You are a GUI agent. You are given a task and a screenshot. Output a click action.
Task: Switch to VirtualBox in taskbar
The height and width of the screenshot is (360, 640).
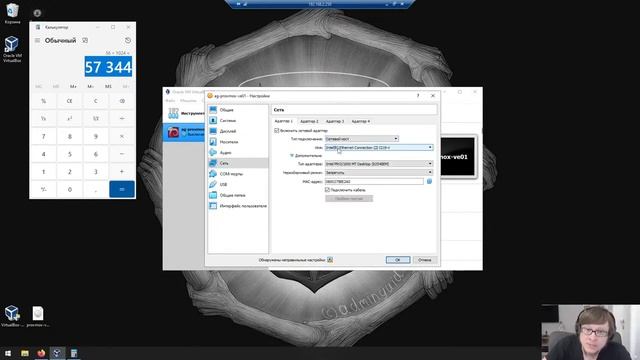click(x=57, y=353)
